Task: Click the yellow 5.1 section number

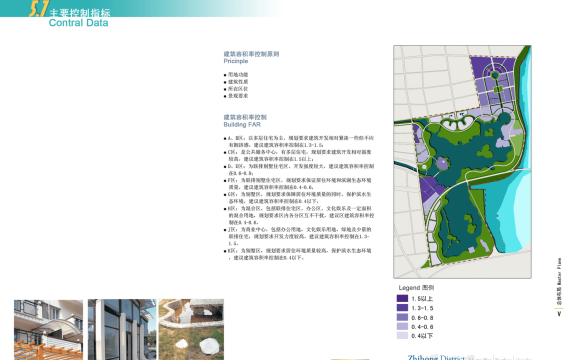Action: pyautogui.click(x=38, y=9)
